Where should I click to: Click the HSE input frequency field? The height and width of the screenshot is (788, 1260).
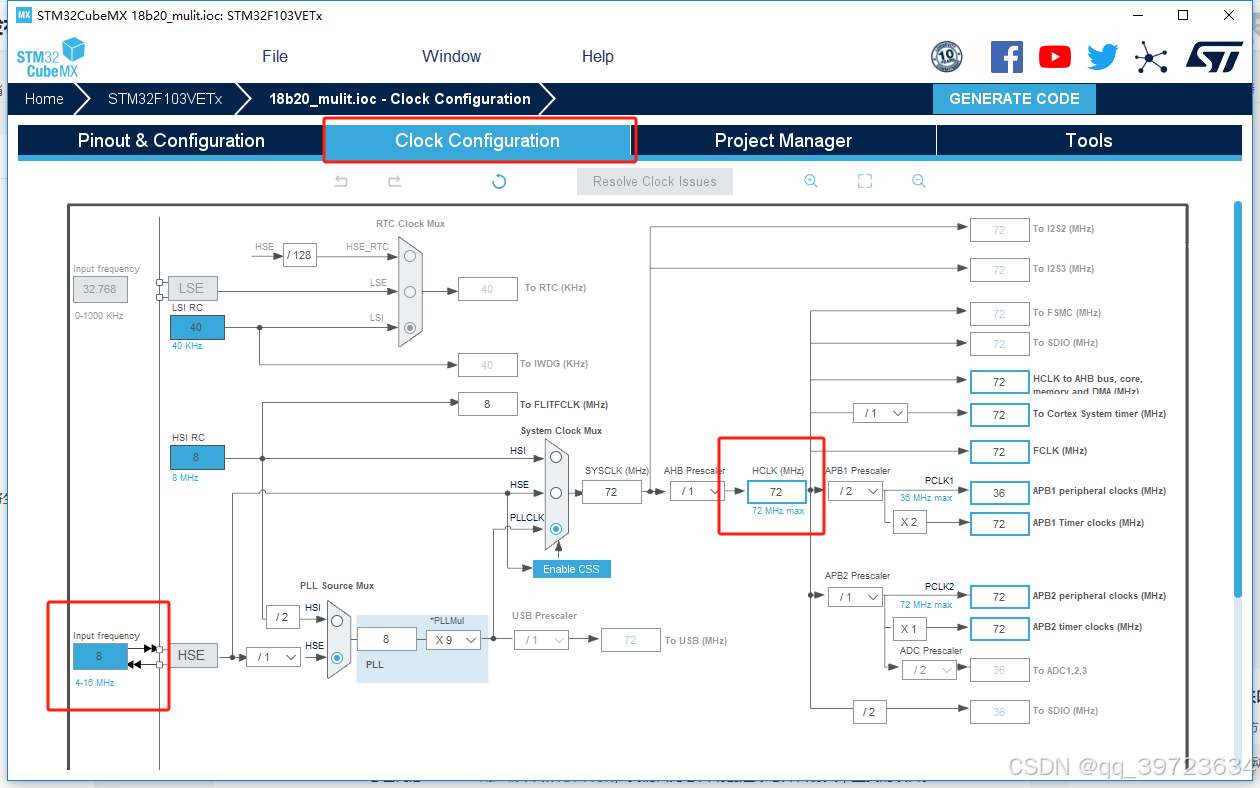[100, 656]
